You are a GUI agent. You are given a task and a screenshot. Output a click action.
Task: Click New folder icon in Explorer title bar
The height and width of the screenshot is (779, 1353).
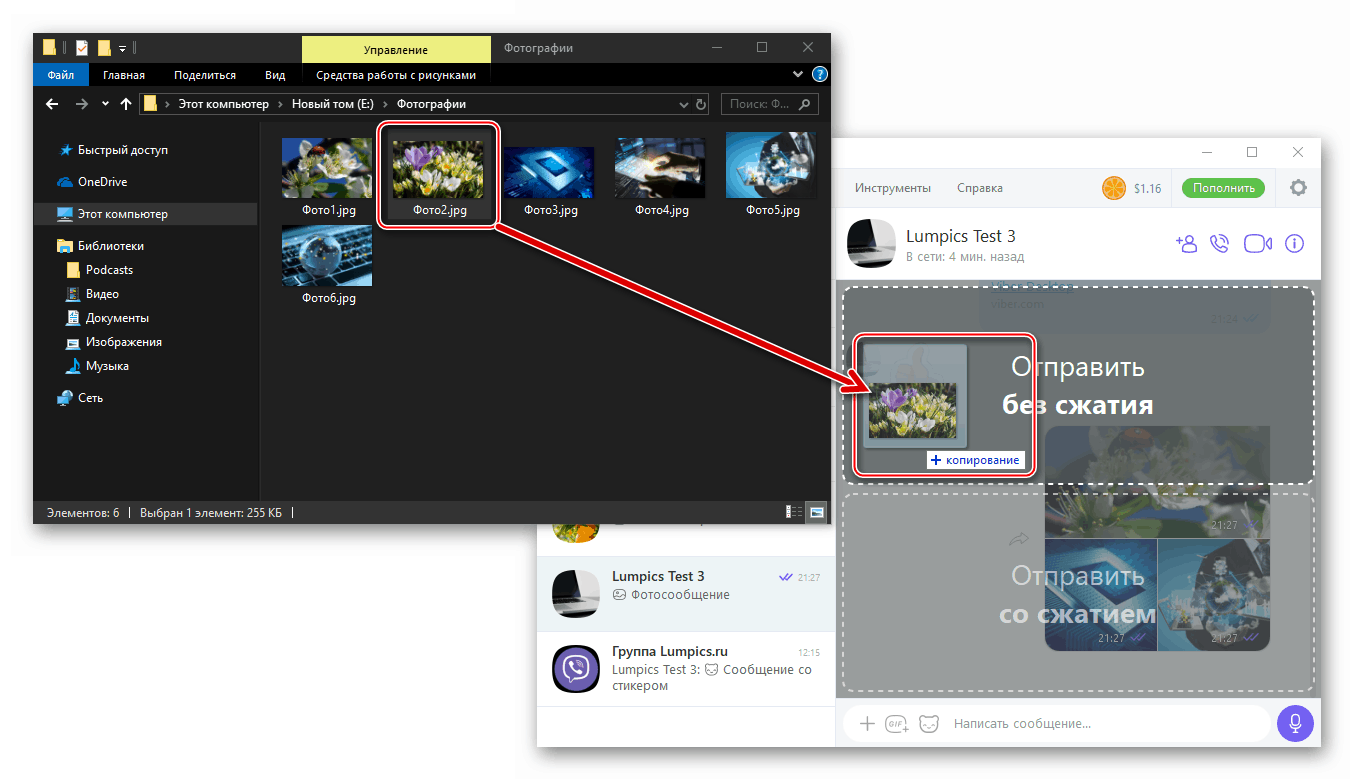point(104,47)
